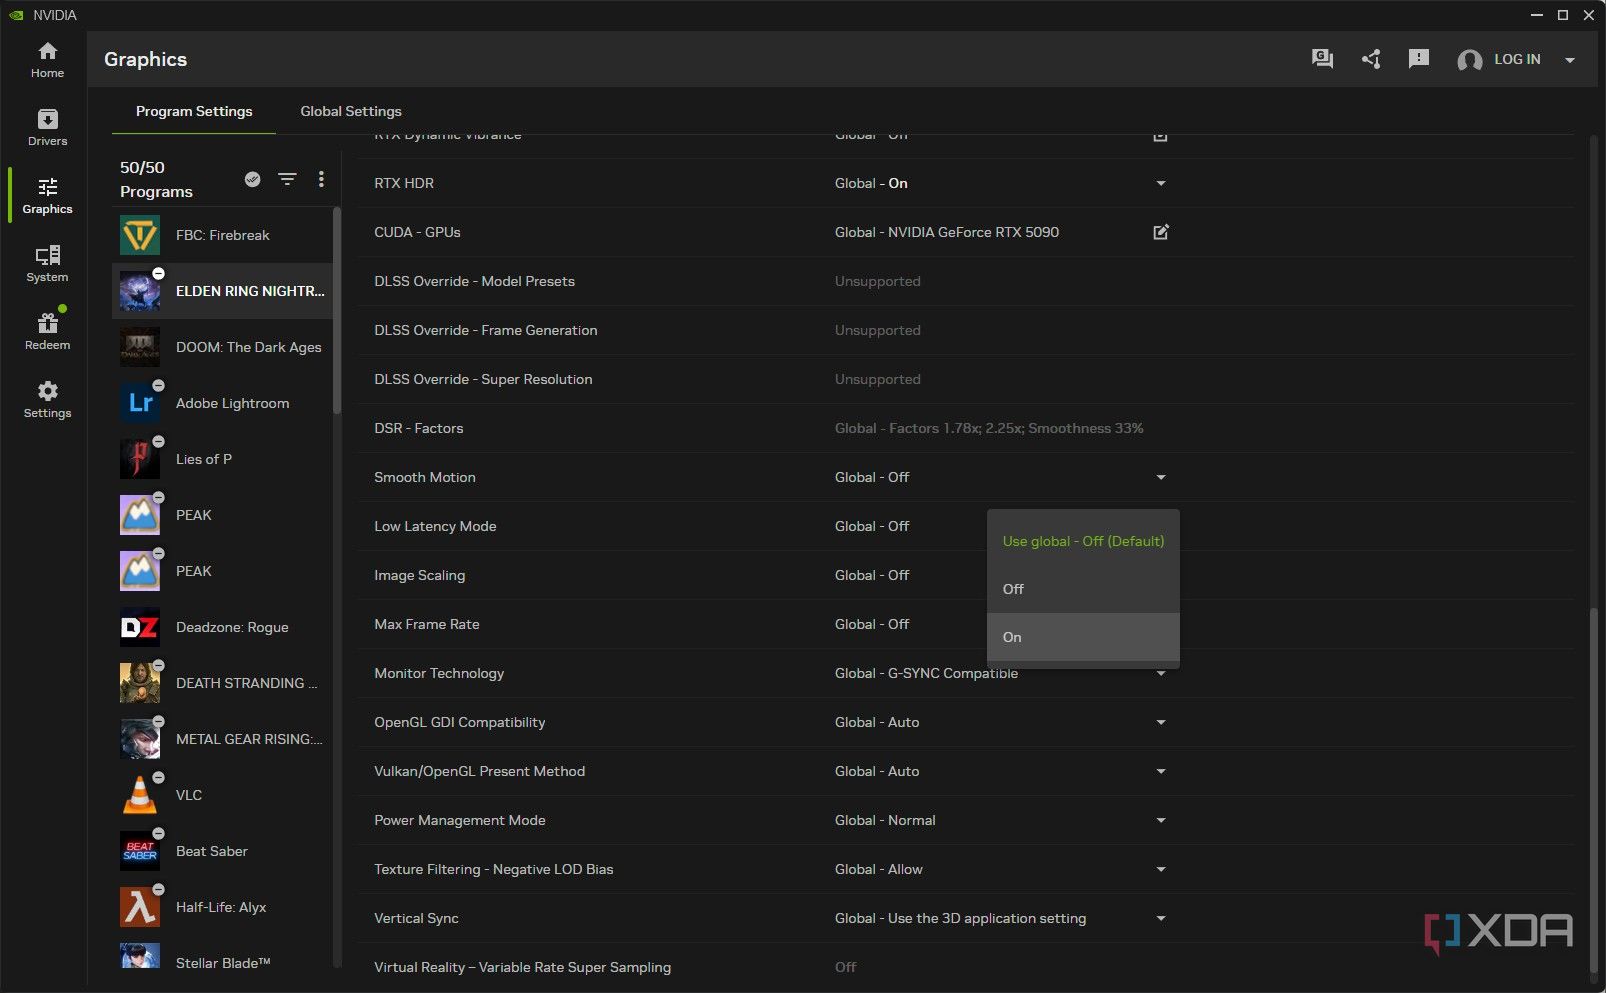Switch to the Global Settings tab
Image resolution: width=1606 pixels, height=993 pixels.
tap(351, 111)
